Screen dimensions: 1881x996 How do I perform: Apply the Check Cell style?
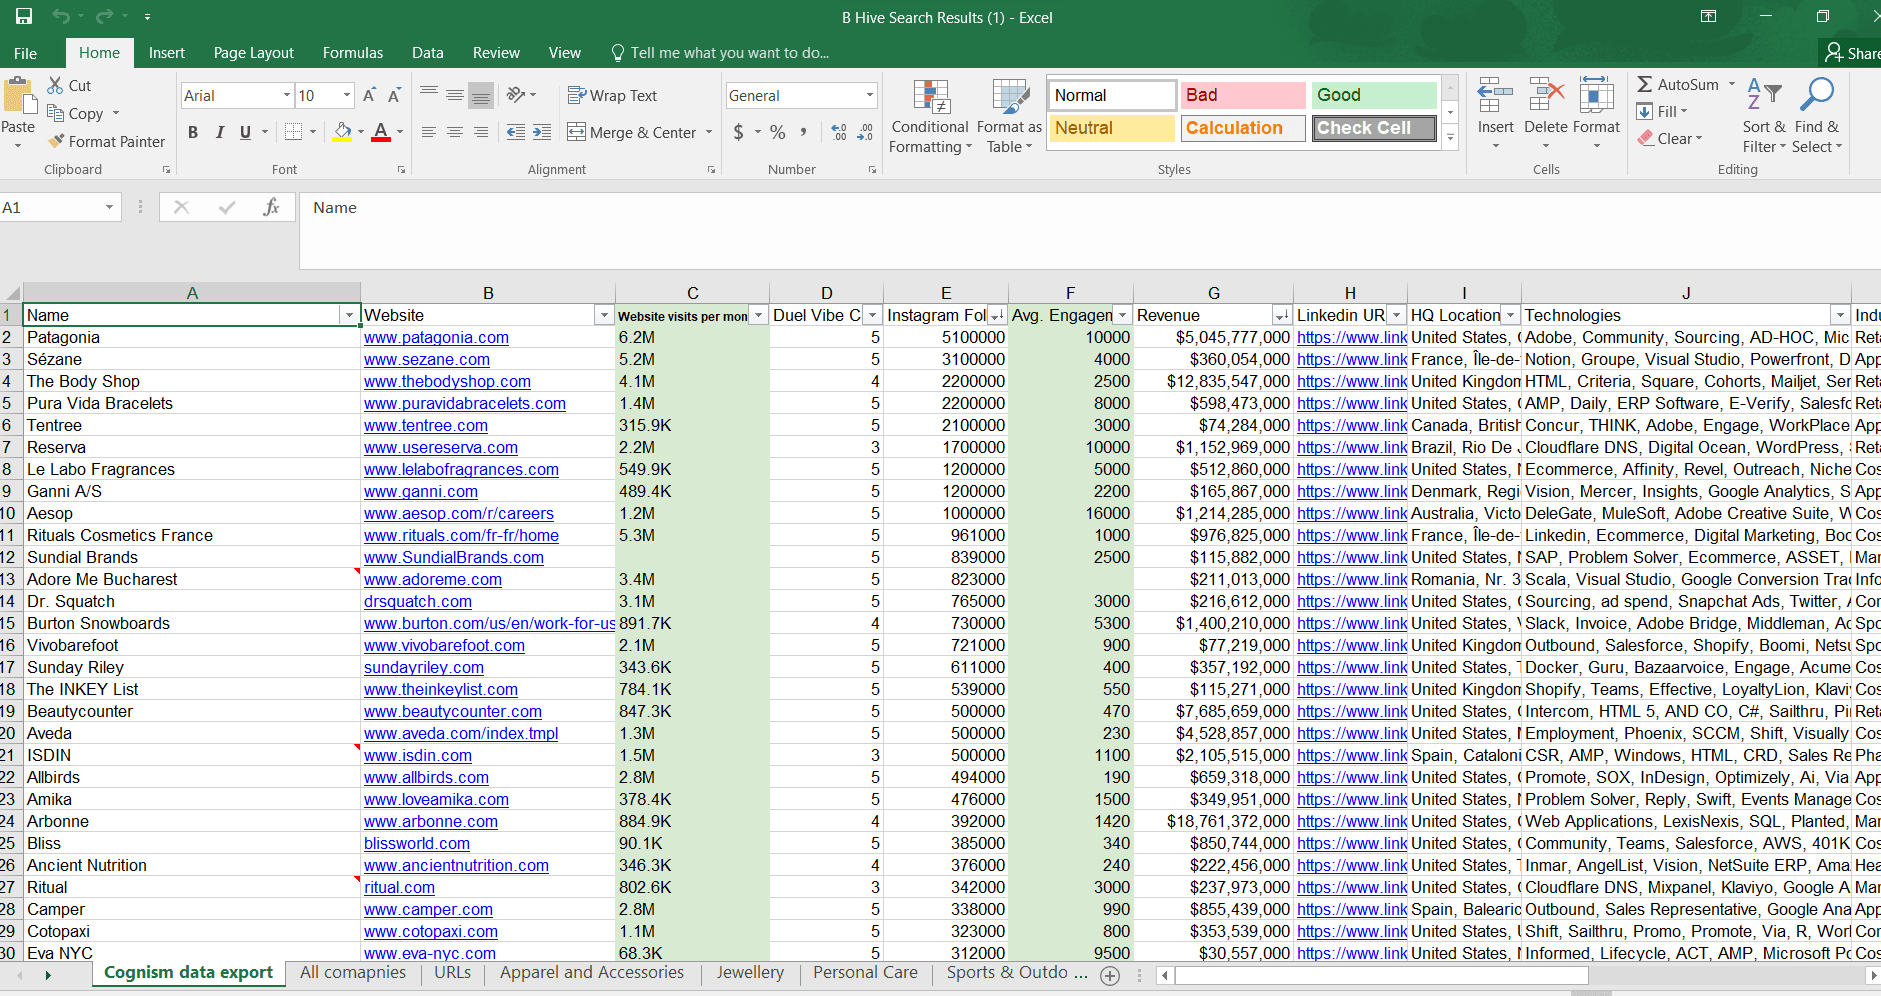pyautogui.click(x=1374, y=128)
